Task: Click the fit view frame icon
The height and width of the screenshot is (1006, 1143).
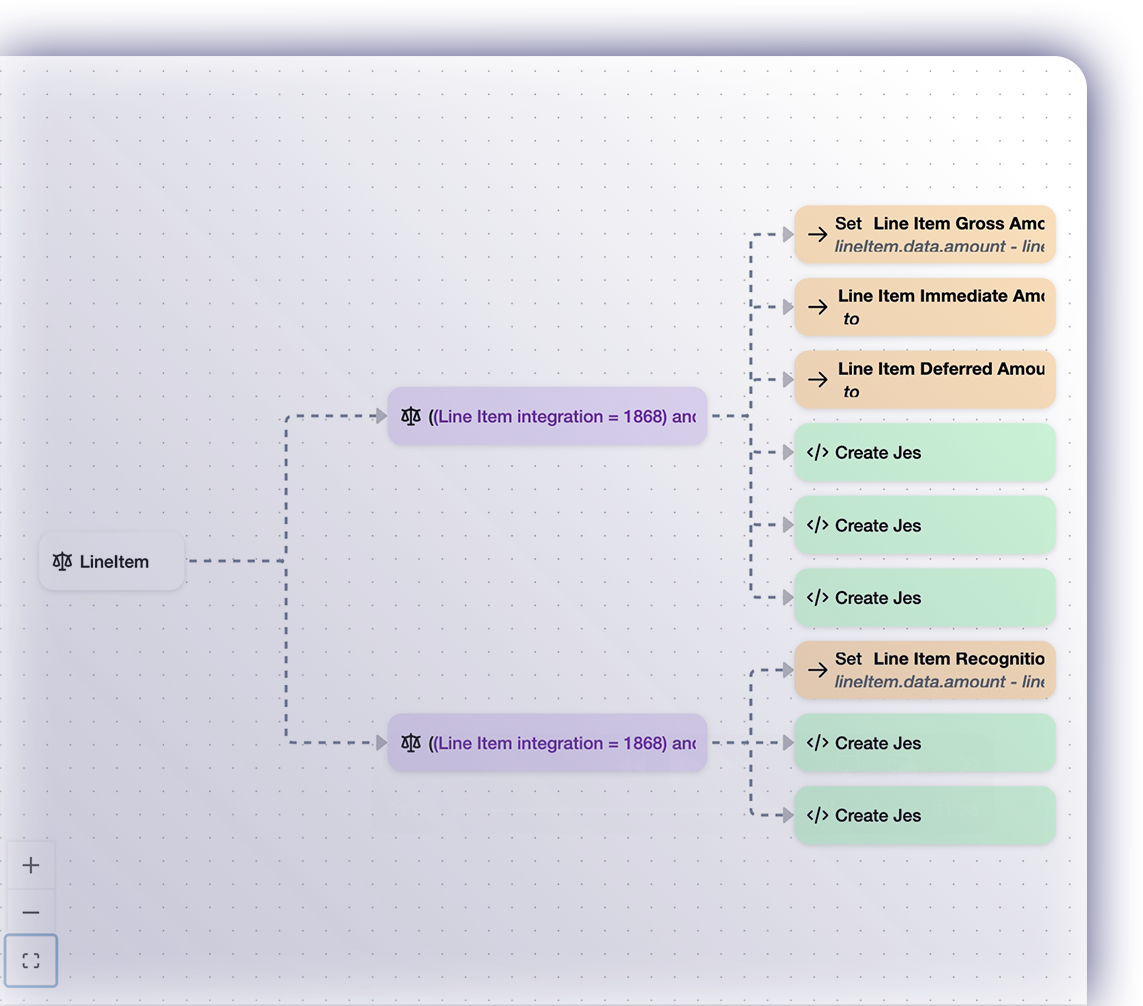Action: 31,961
